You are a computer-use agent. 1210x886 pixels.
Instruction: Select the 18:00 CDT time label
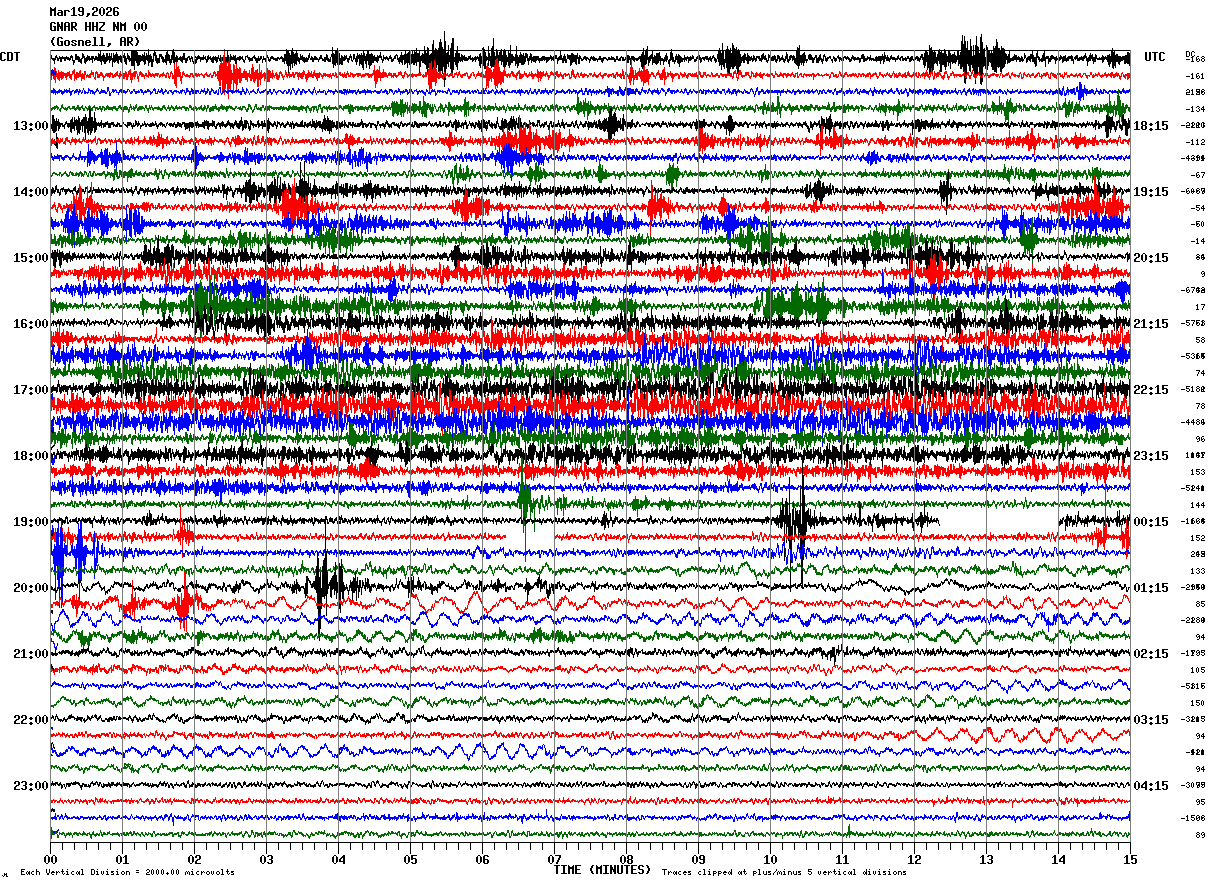[31, 456]
